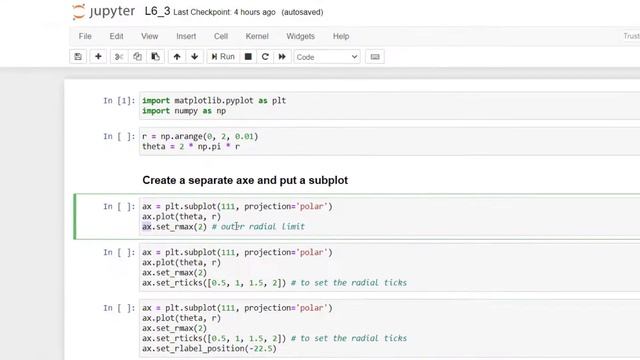Image resolution: width=640 pixels, height=360 pixels.
Task: Interrupt the kernel stop icon
Action: pos(248,57)
